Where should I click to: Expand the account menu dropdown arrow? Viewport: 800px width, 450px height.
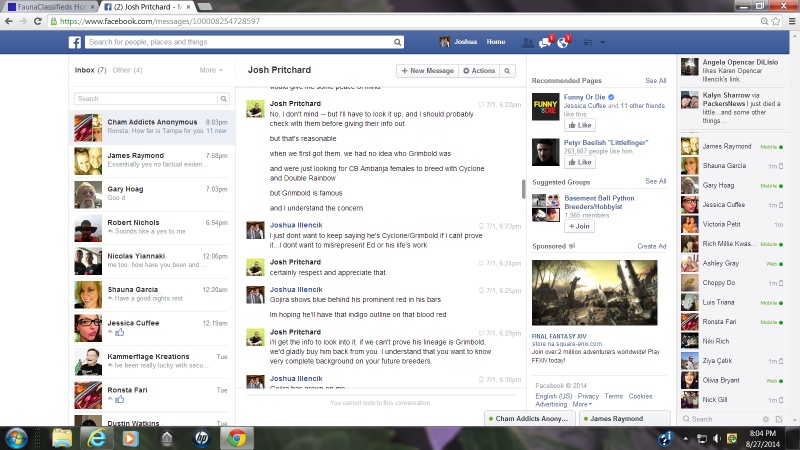603,42
